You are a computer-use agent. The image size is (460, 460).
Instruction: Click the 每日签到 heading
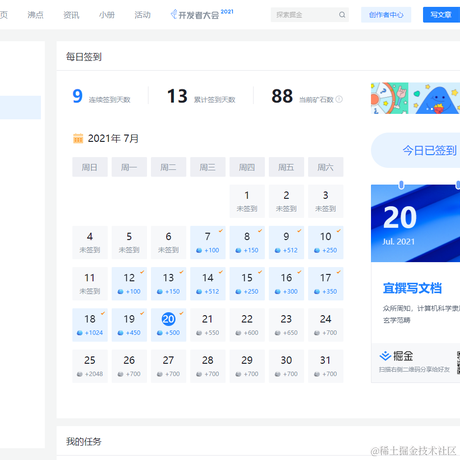point(84,57)
